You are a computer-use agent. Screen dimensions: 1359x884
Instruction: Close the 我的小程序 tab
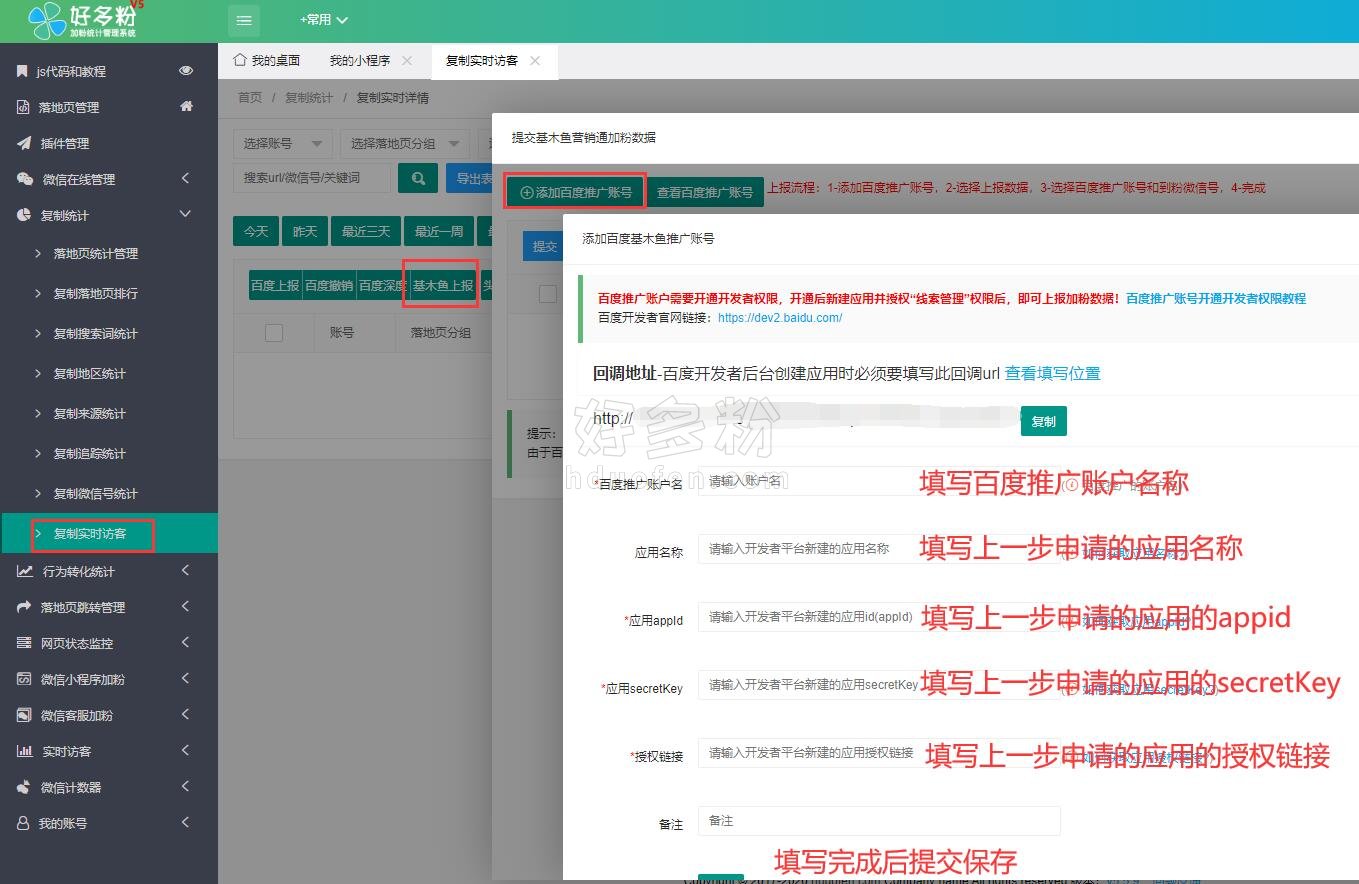coord(407,61)
